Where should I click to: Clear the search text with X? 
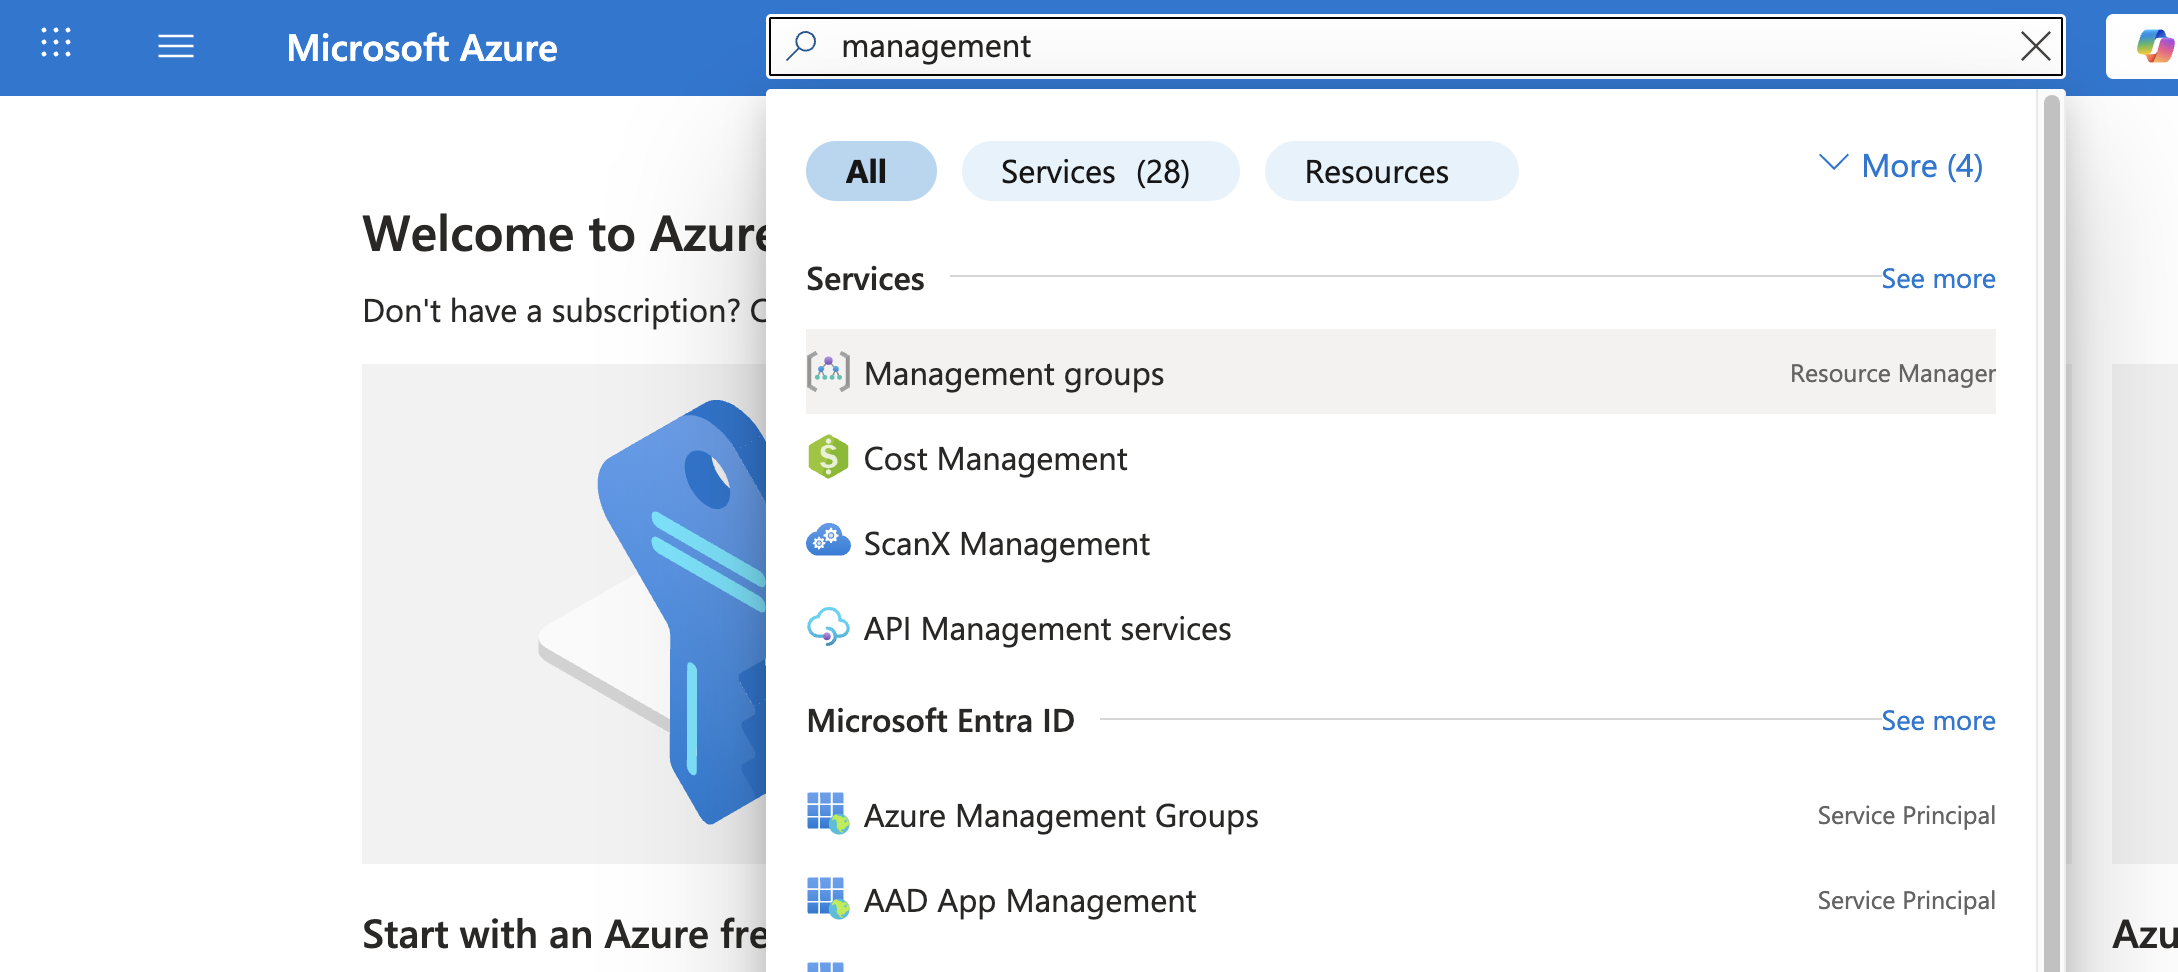(x=2035, y=46)
